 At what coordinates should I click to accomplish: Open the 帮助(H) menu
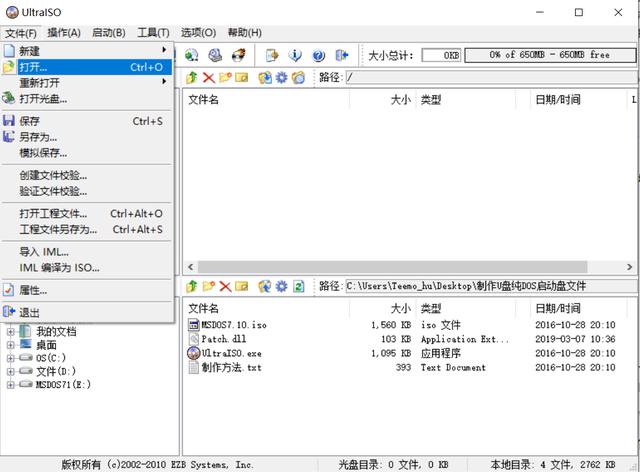[x=244, y=33]
